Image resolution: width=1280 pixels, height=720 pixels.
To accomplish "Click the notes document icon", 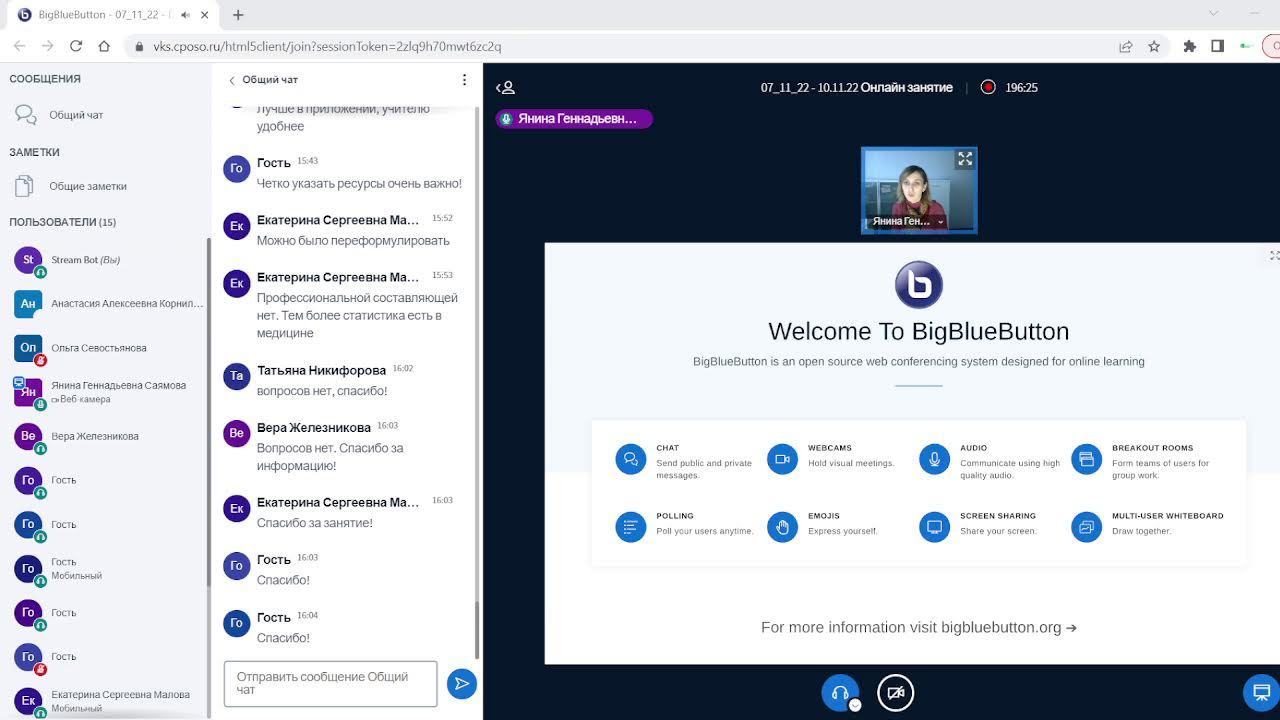I will [25, 186].
